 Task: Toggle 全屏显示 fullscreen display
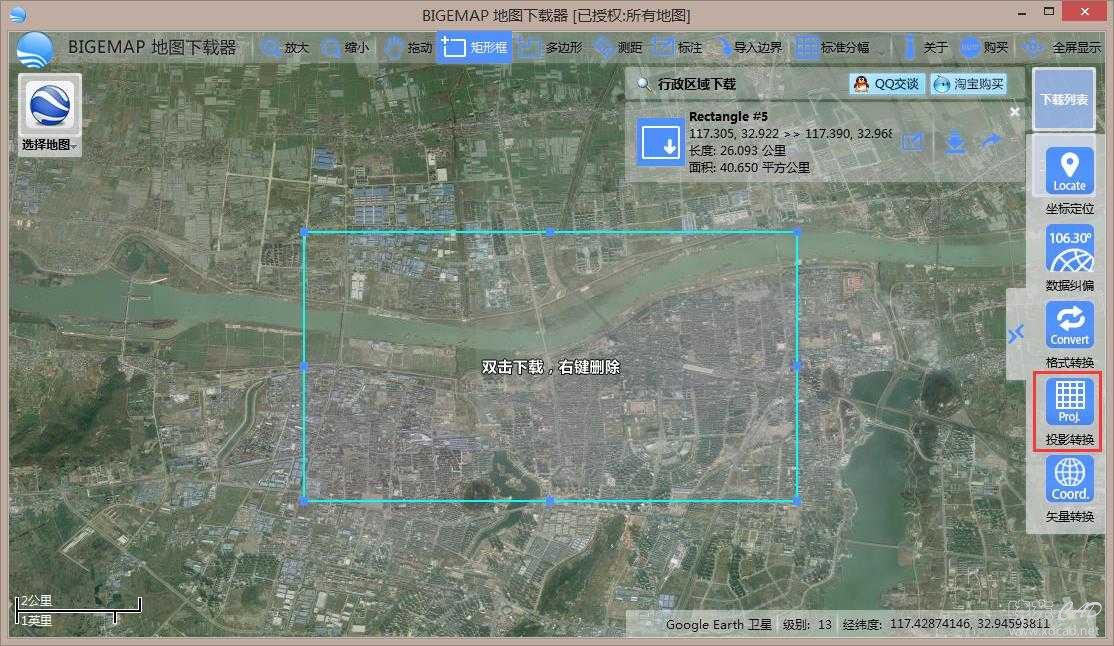point(1062,47)
